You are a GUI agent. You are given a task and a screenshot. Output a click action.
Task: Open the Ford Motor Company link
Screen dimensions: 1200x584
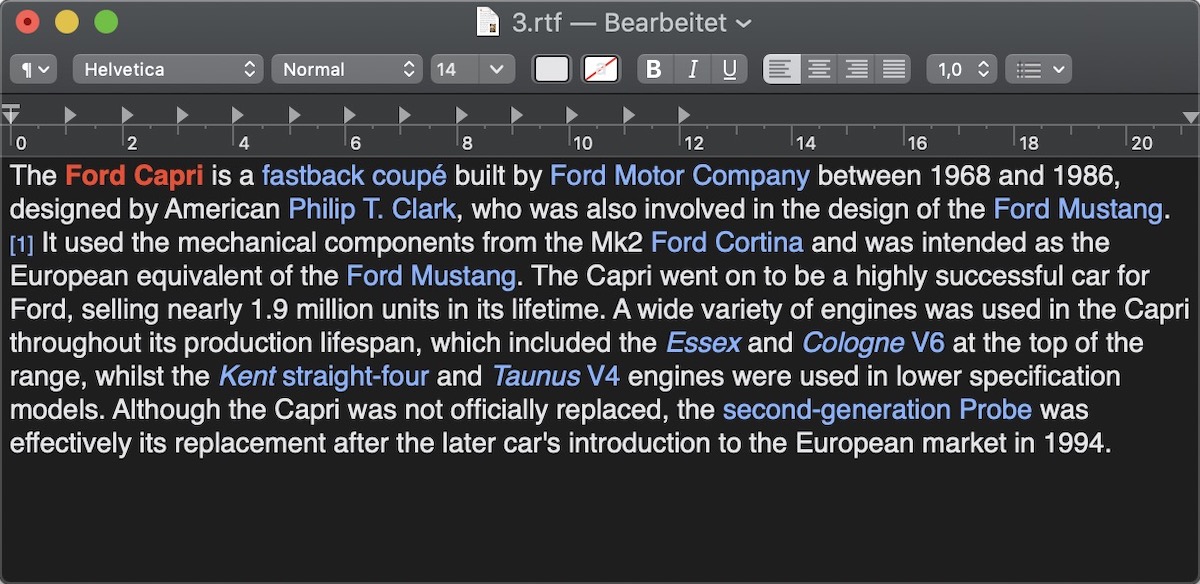pos(680,176)
